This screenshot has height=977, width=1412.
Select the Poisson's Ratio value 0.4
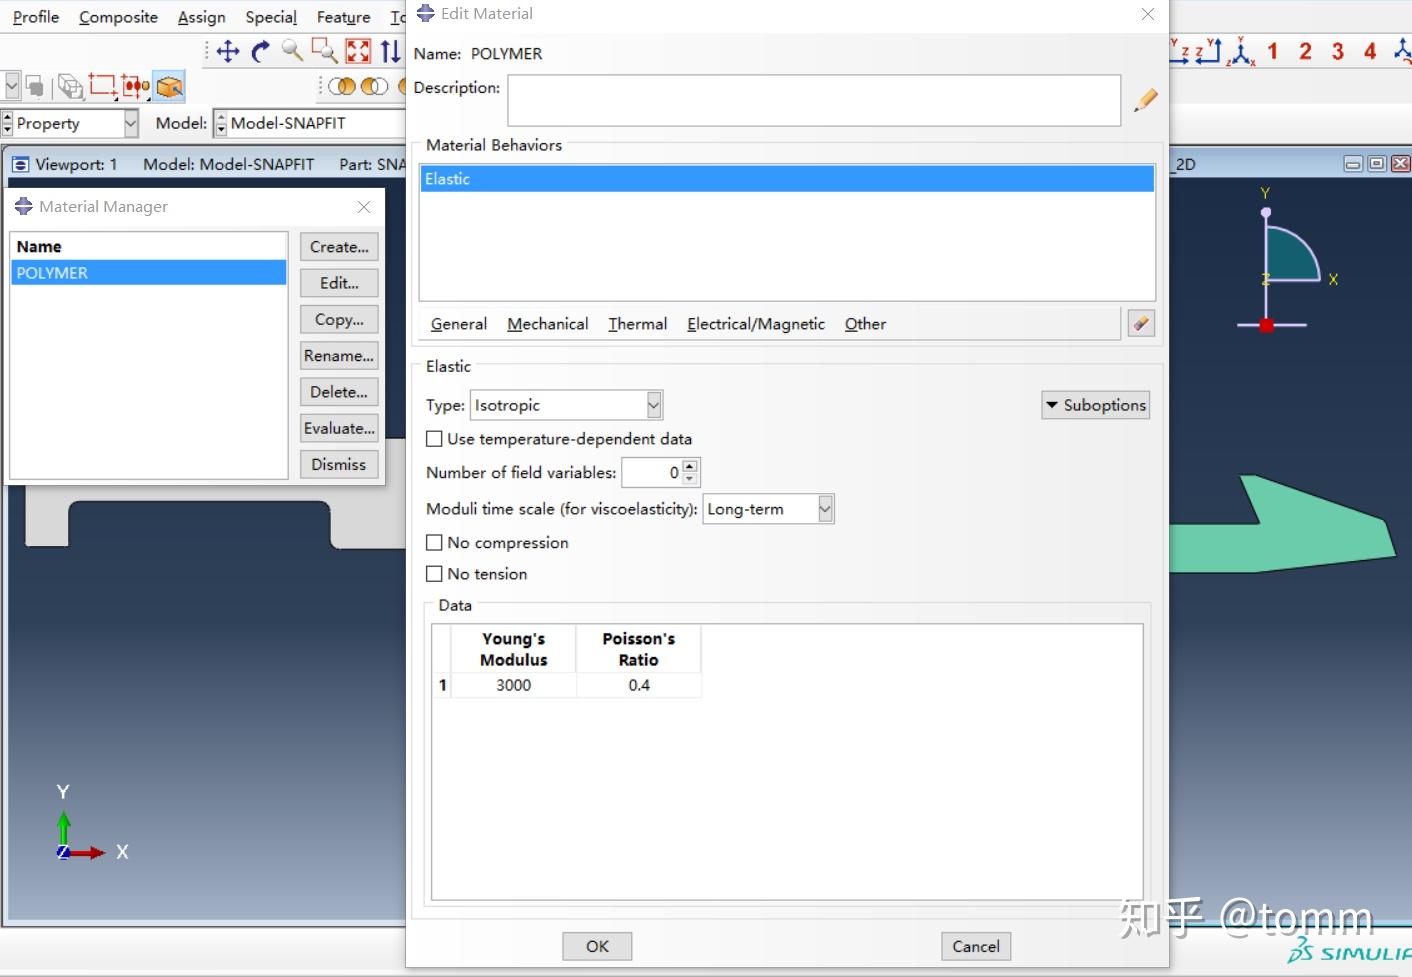639,685
